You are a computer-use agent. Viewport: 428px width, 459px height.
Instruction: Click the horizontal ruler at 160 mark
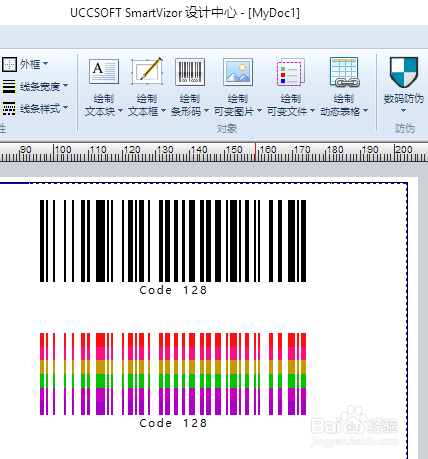[268, 150]
